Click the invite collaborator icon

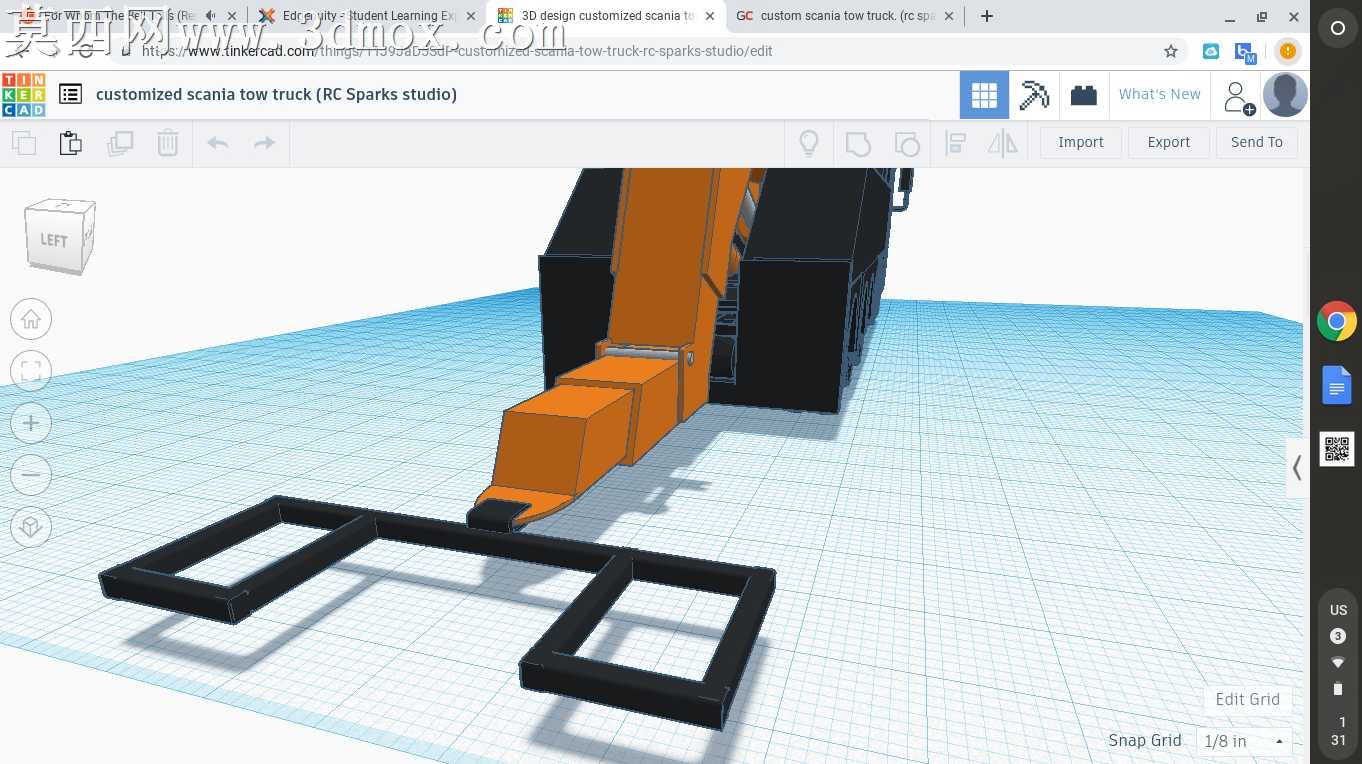(x=1238, y=97)
